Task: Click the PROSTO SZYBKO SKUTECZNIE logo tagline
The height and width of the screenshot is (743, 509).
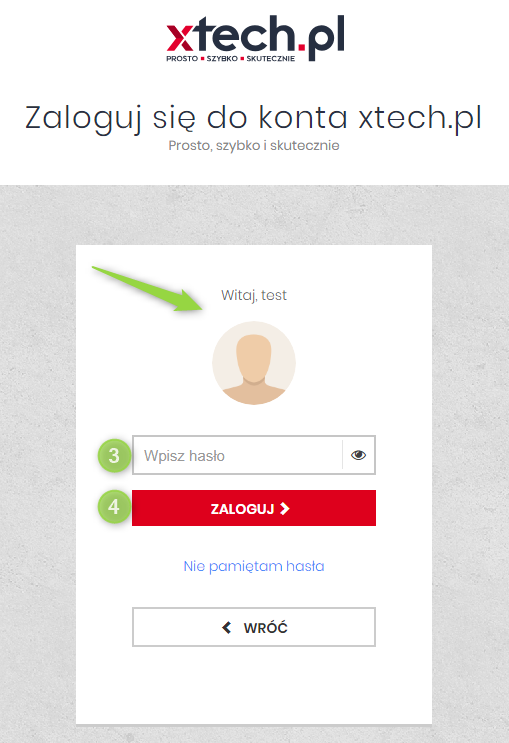Action: (x=231, y=59)
